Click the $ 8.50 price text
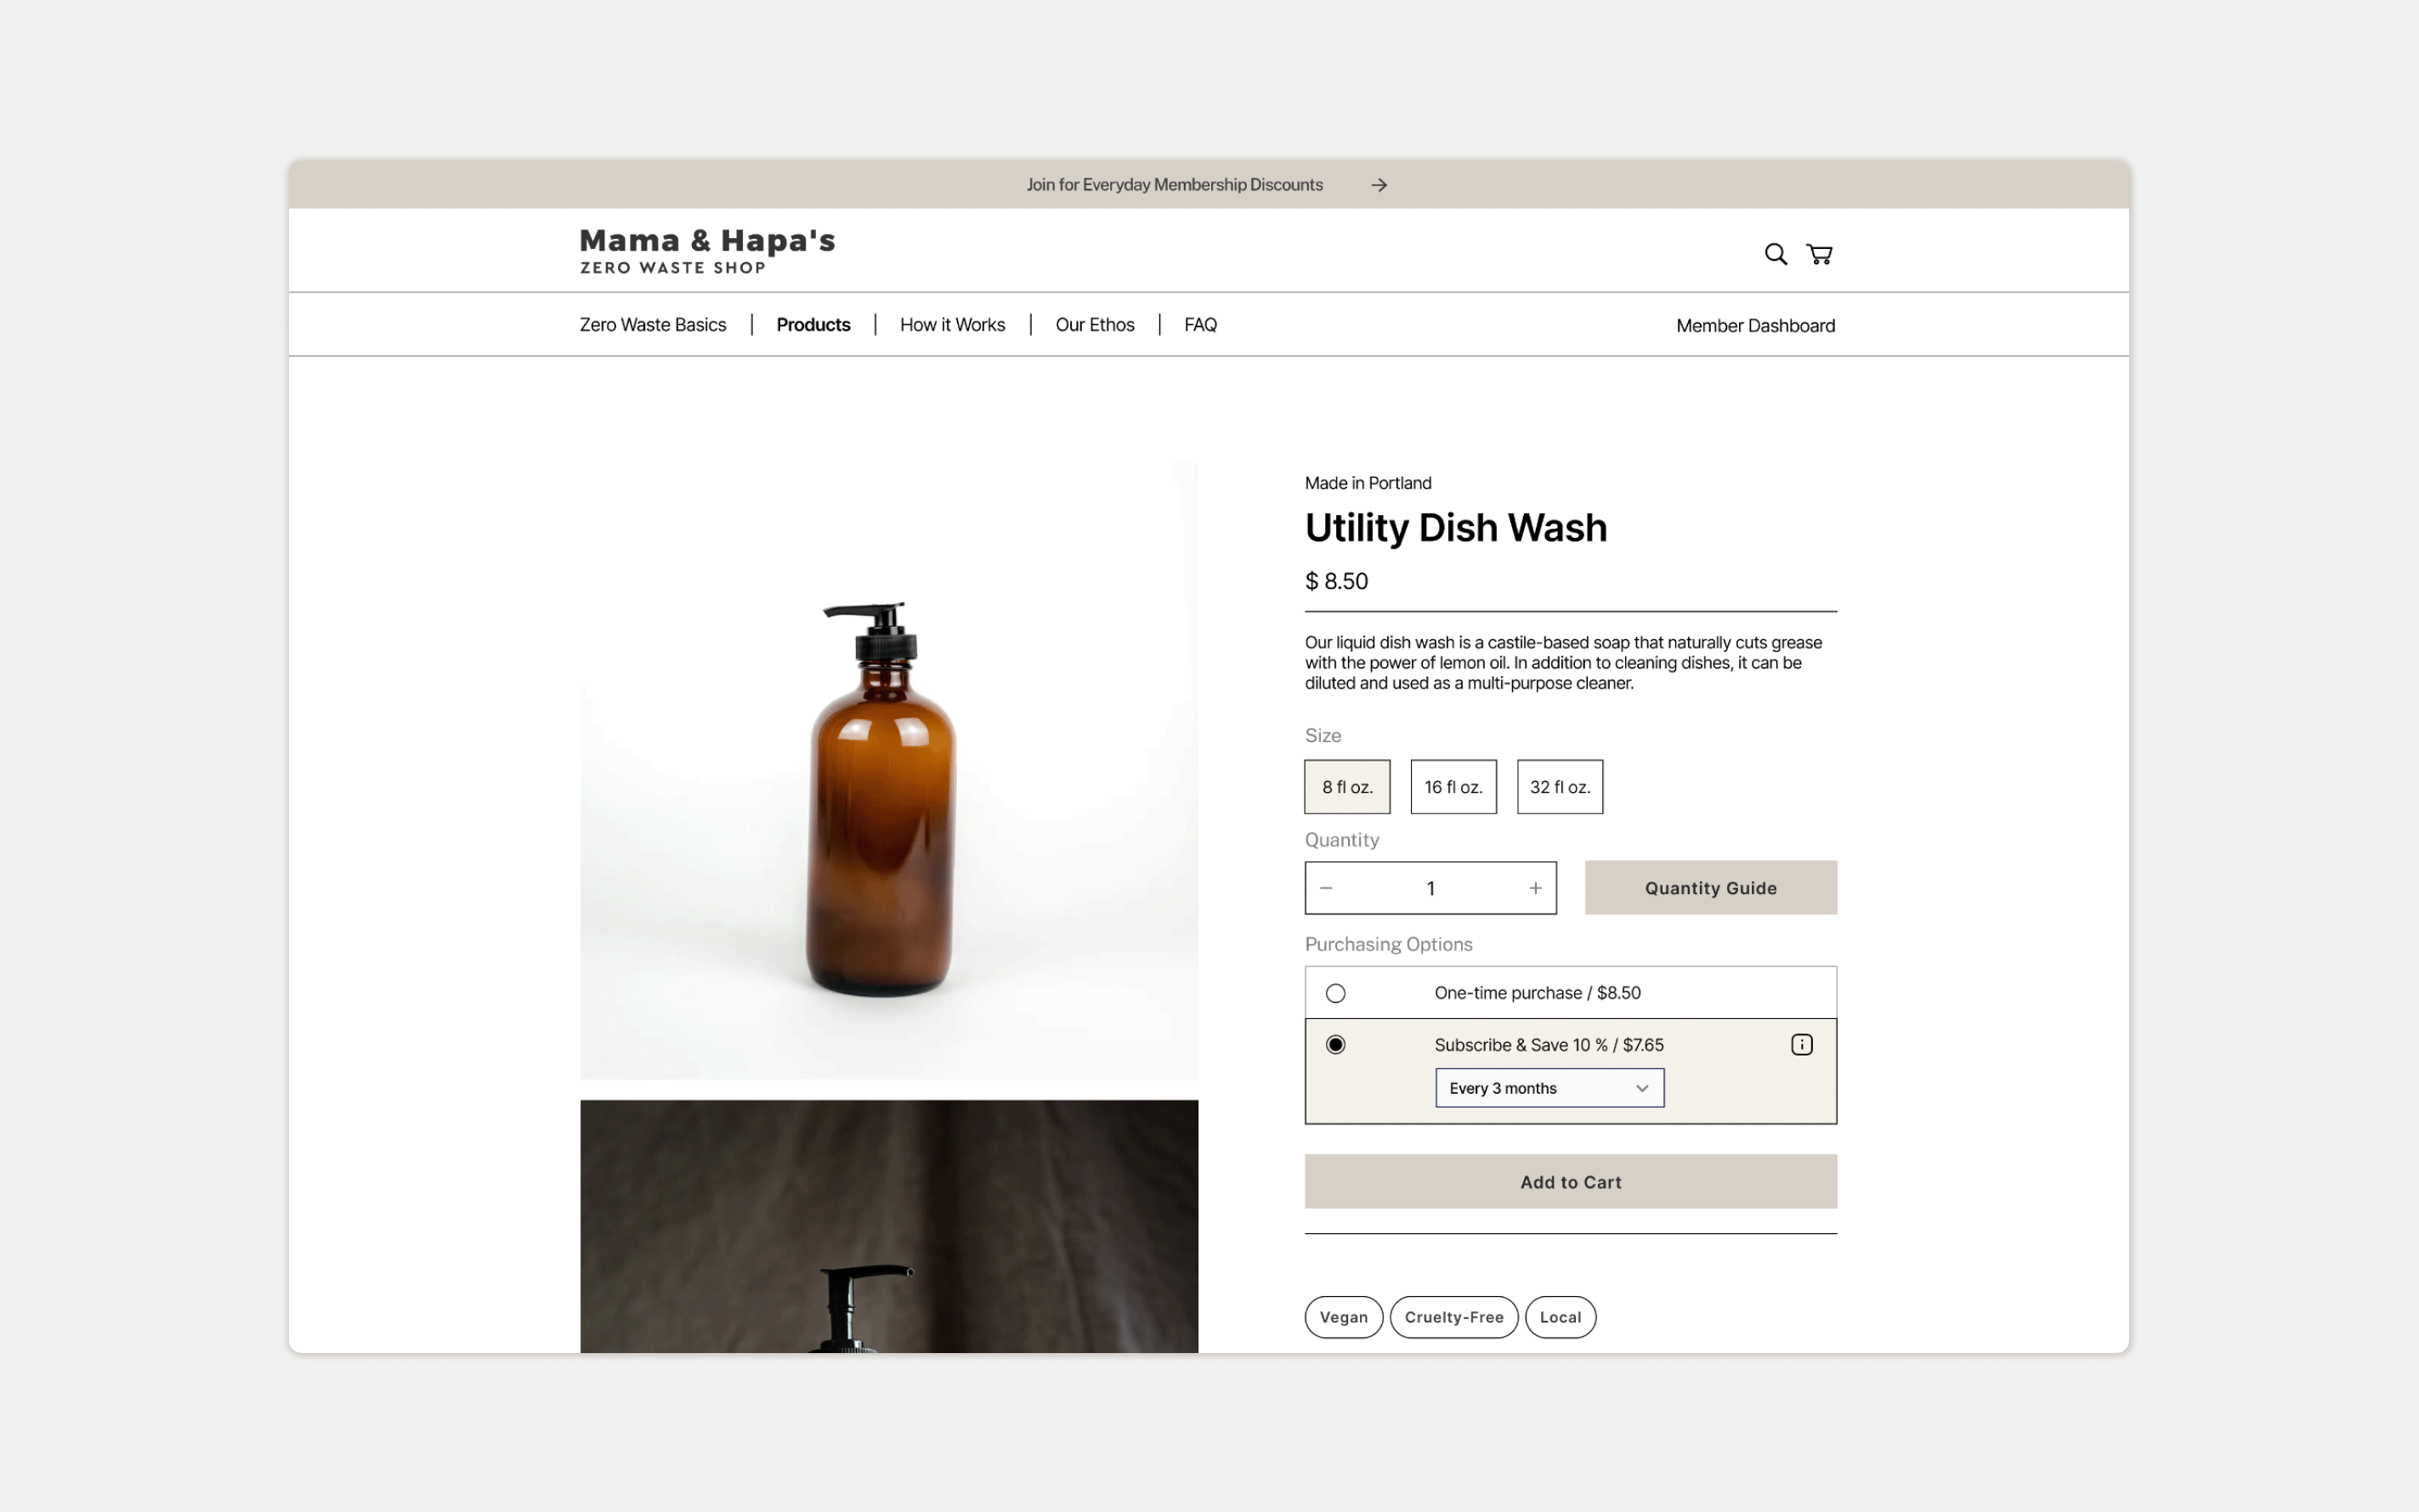Viewport: 2419px width, 1512px height. pos(1336,581)
